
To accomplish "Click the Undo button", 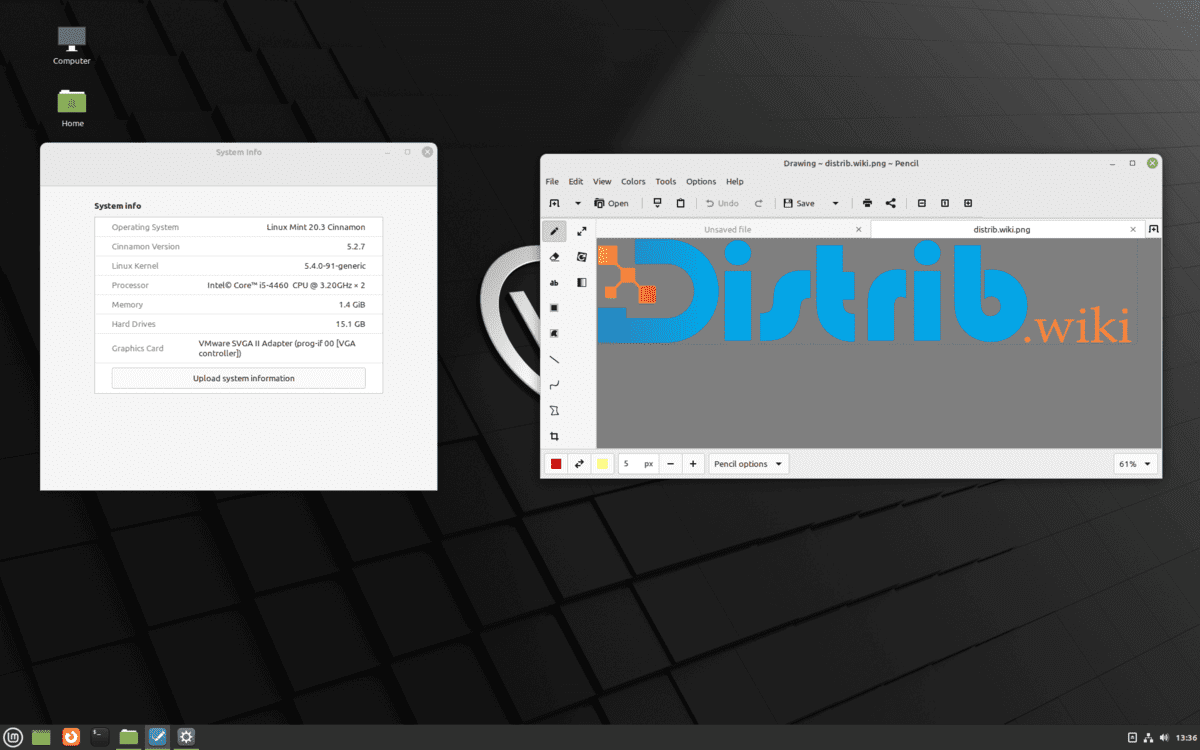I will (x=722, y=203).
